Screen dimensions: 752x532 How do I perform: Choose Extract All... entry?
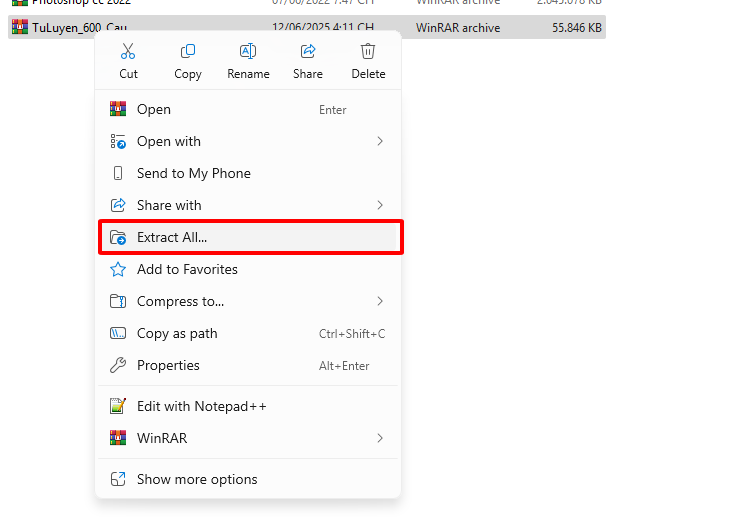coord(248,237)
